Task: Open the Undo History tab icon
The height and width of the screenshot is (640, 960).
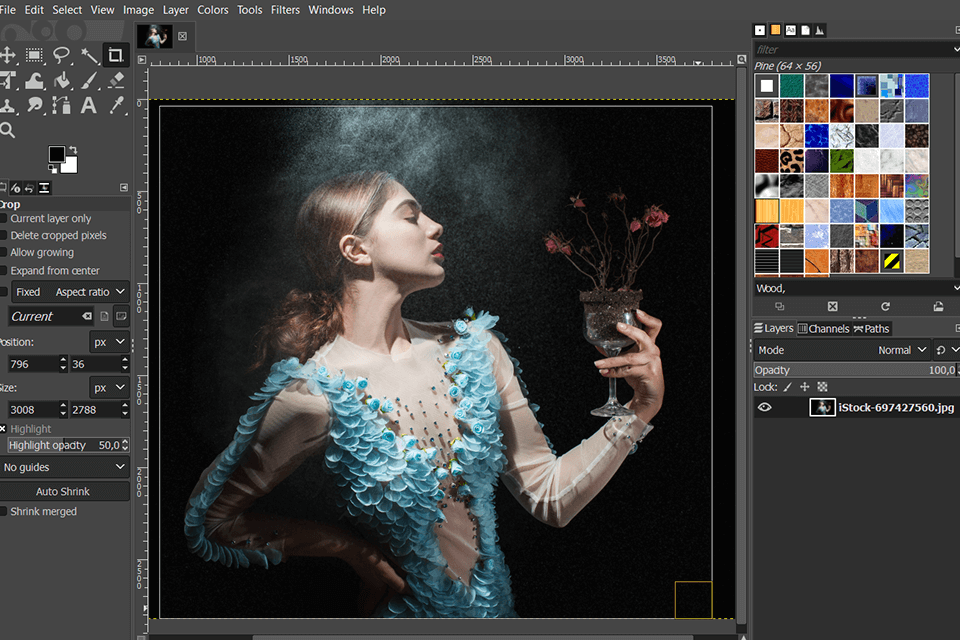Action: (29, 188)
